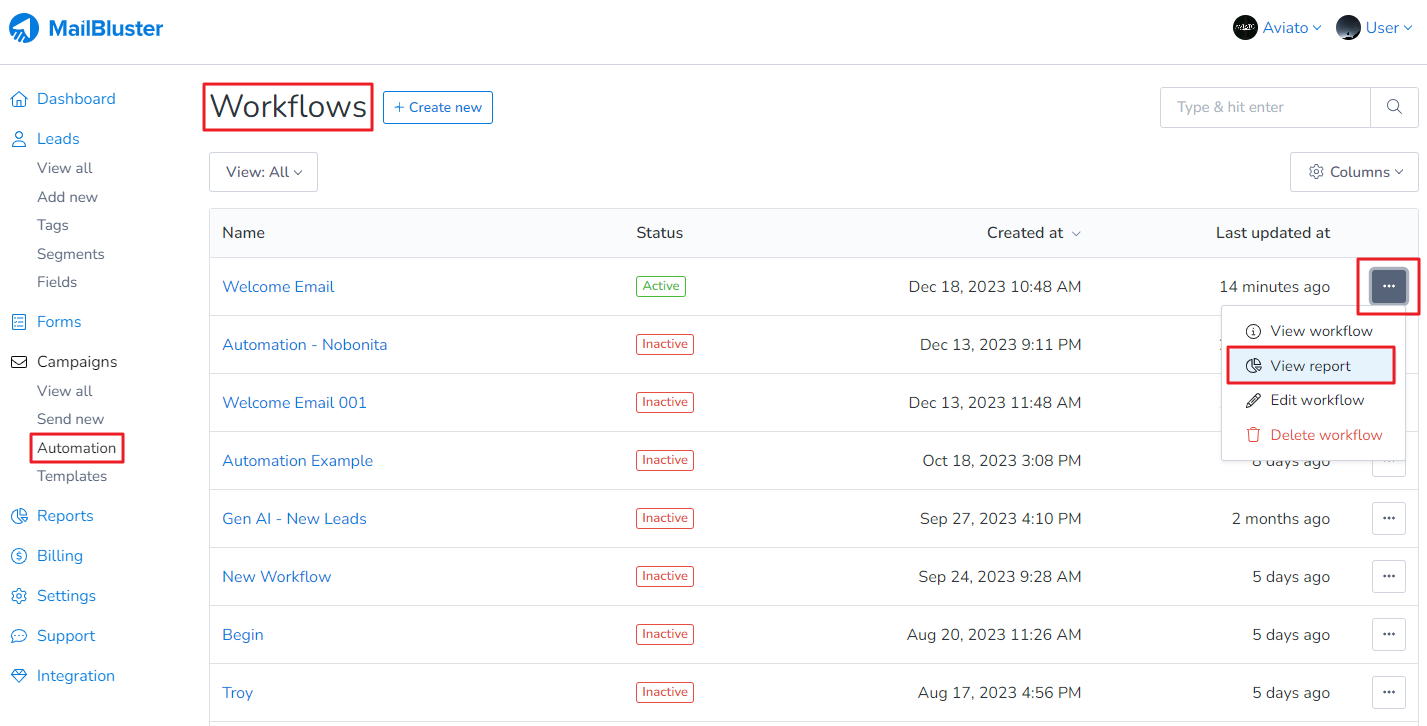Image resolution: width=1427 pixels, height=726 pixels.
Task: Click the search magnifier icon
Action: [1394, 107]
